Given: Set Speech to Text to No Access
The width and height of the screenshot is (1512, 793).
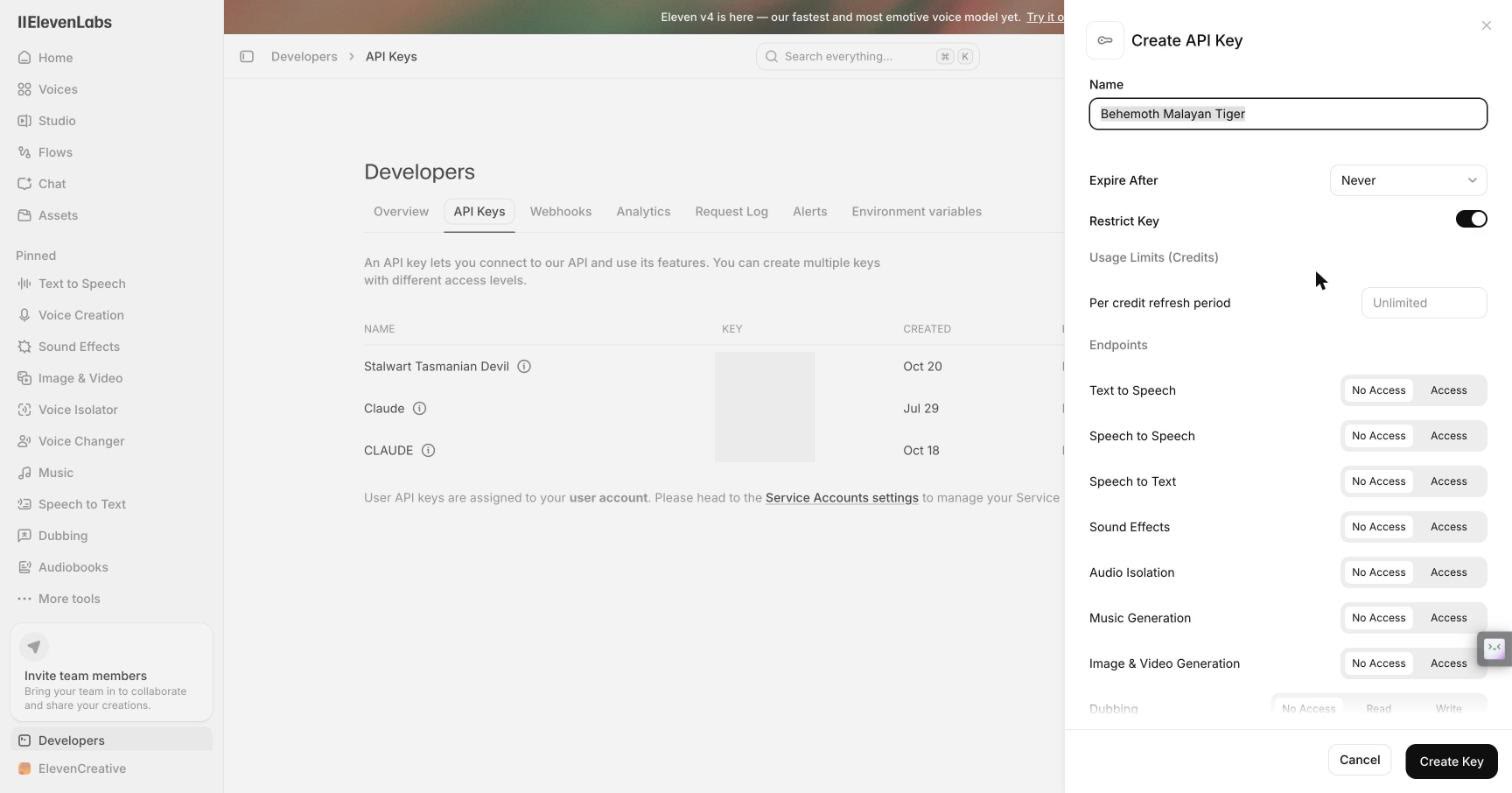Looking at the screenshot, I should pos(1378,481).
